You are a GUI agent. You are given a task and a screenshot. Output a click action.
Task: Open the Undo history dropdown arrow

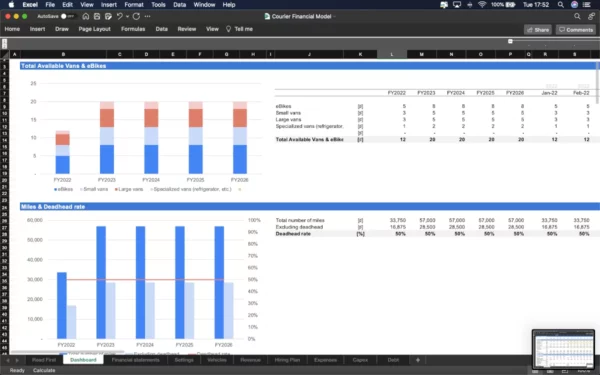point(127,16)
